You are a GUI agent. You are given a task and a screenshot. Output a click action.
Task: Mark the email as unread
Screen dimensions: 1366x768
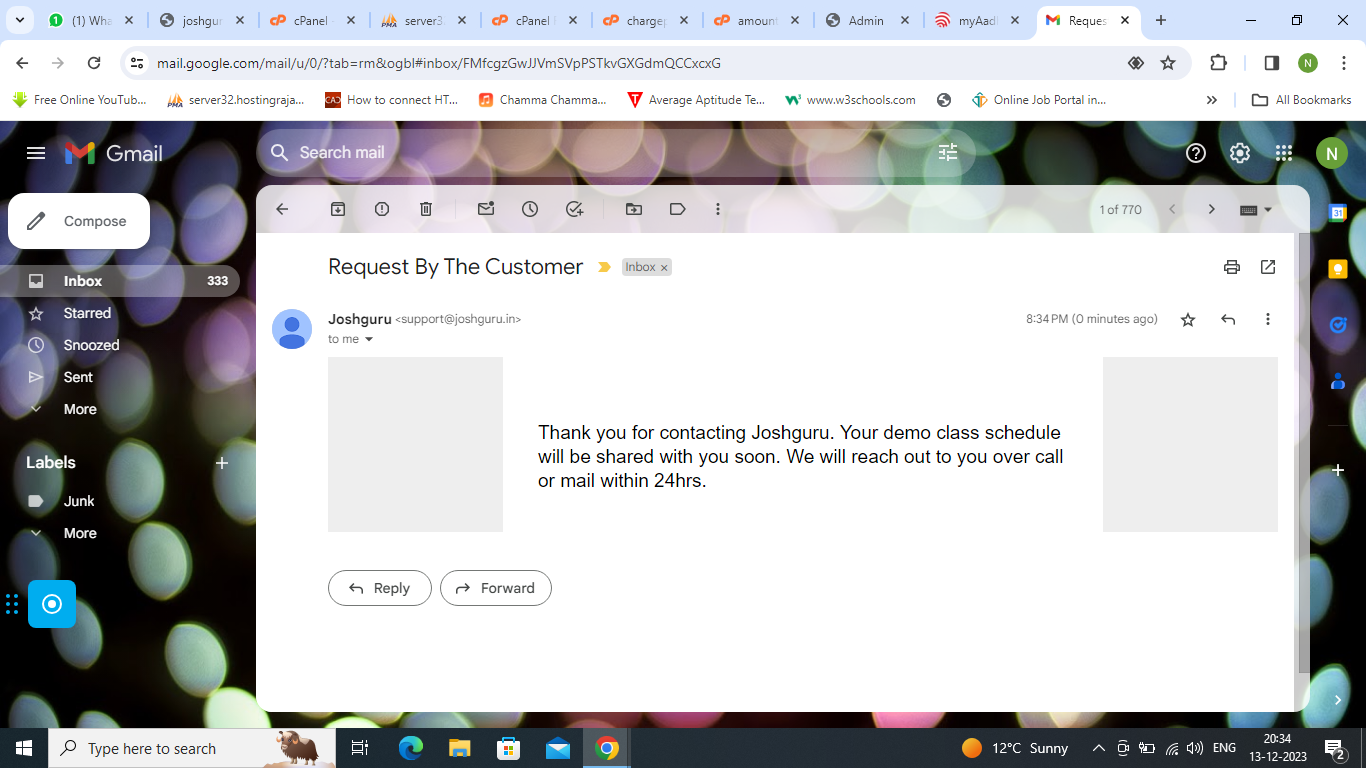tap(486, 209)
